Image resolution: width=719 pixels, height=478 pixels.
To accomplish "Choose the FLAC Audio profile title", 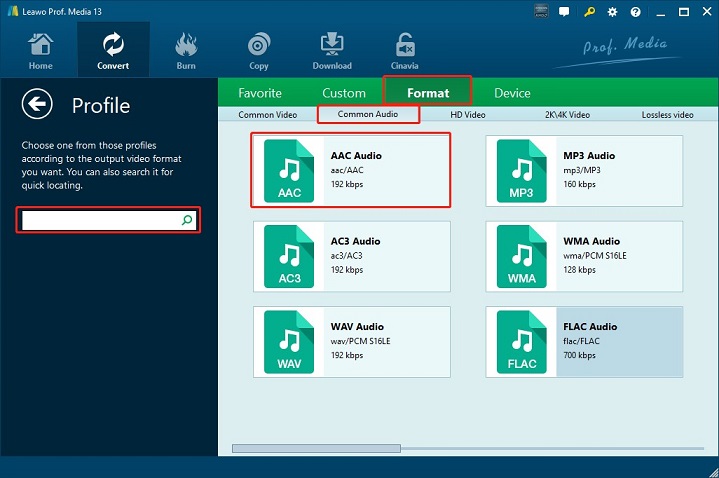I will coord(590,327).
